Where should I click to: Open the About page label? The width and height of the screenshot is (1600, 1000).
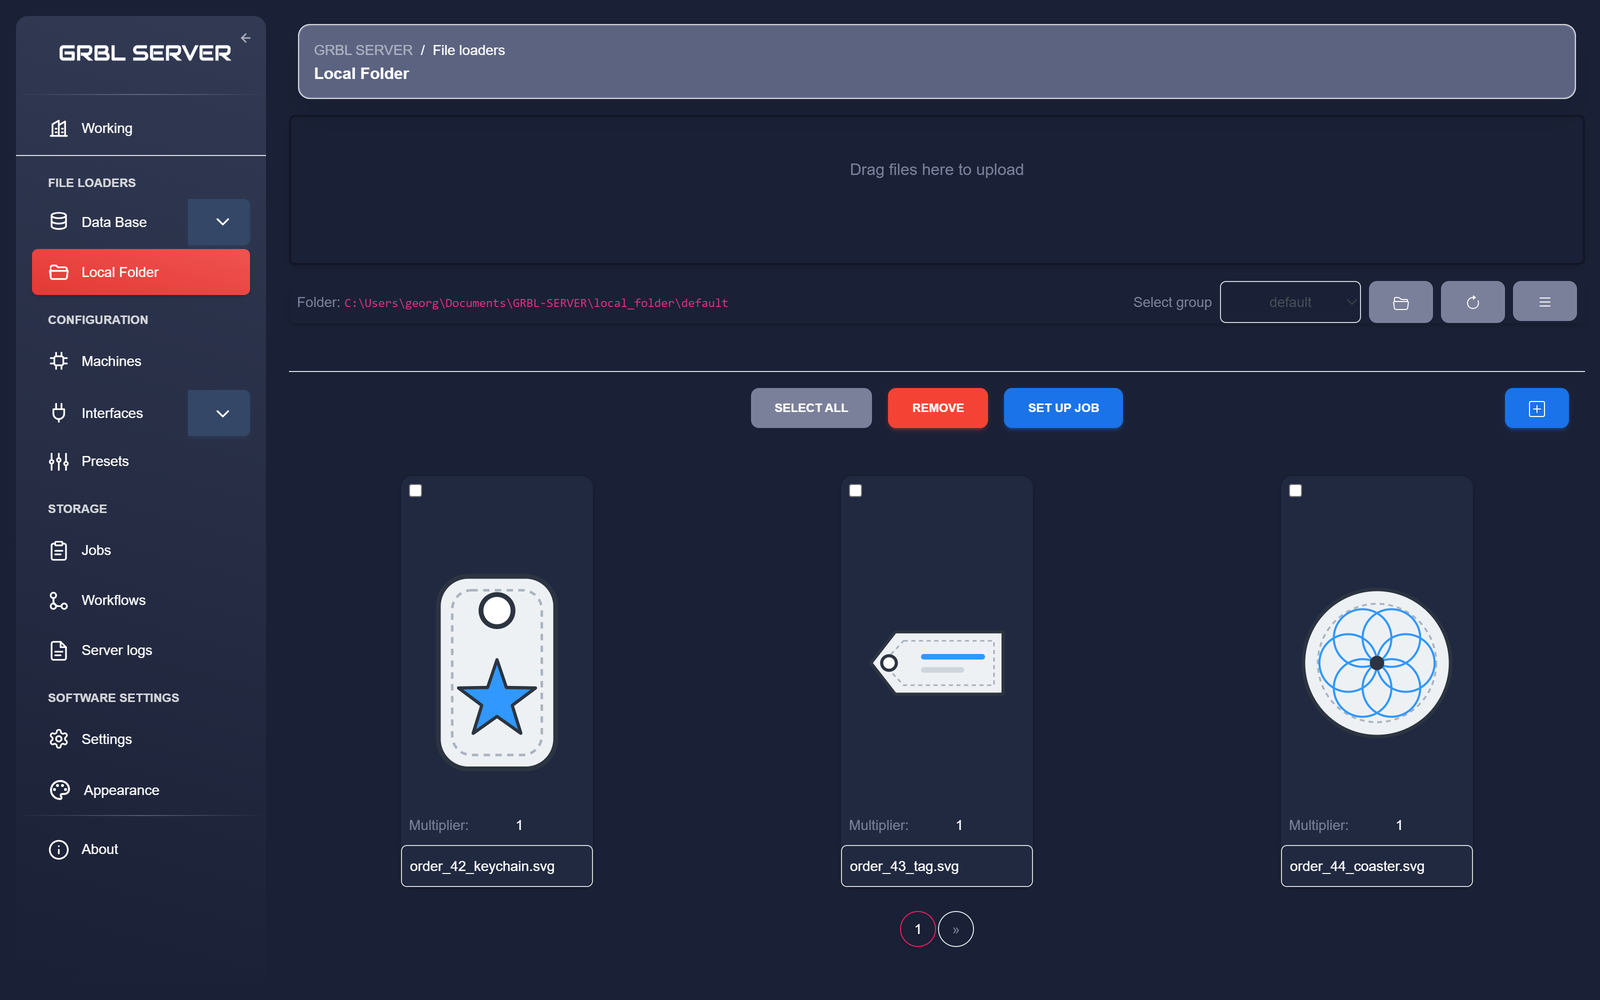click(x=100, y=849)
